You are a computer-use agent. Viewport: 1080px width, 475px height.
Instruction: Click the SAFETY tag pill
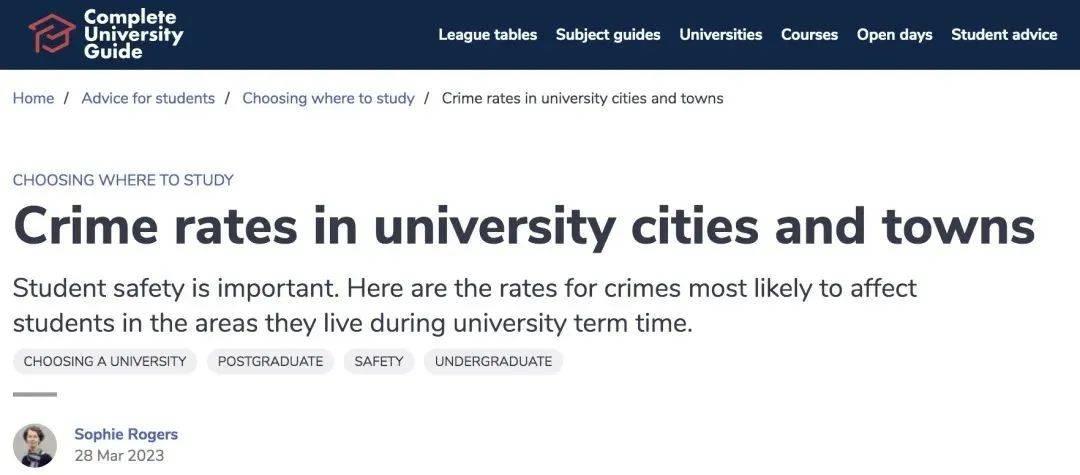[x=379, y=361]
